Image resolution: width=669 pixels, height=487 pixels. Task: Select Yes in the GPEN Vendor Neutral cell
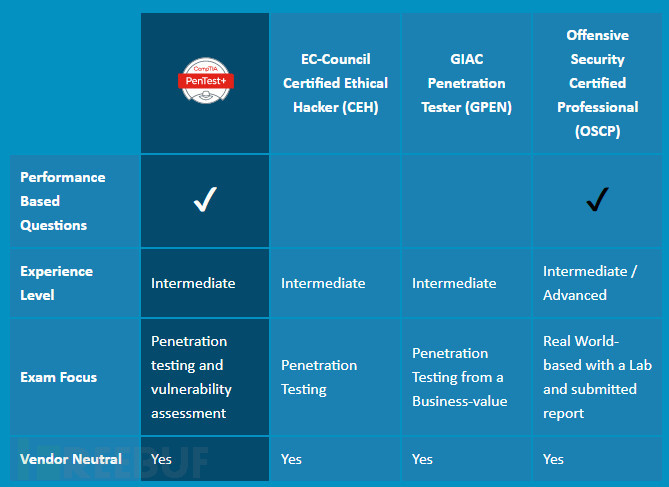tap(422, 459)
